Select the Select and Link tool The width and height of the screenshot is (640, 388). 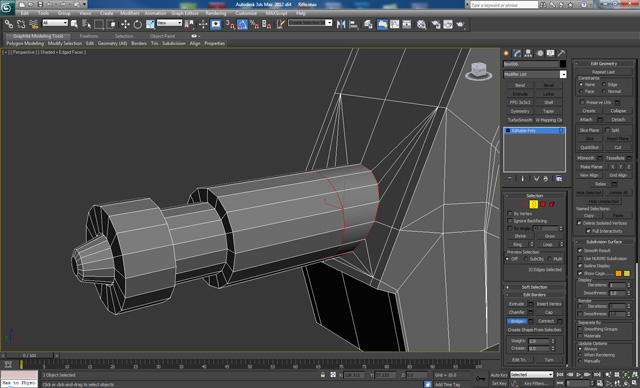coord(9,24)
